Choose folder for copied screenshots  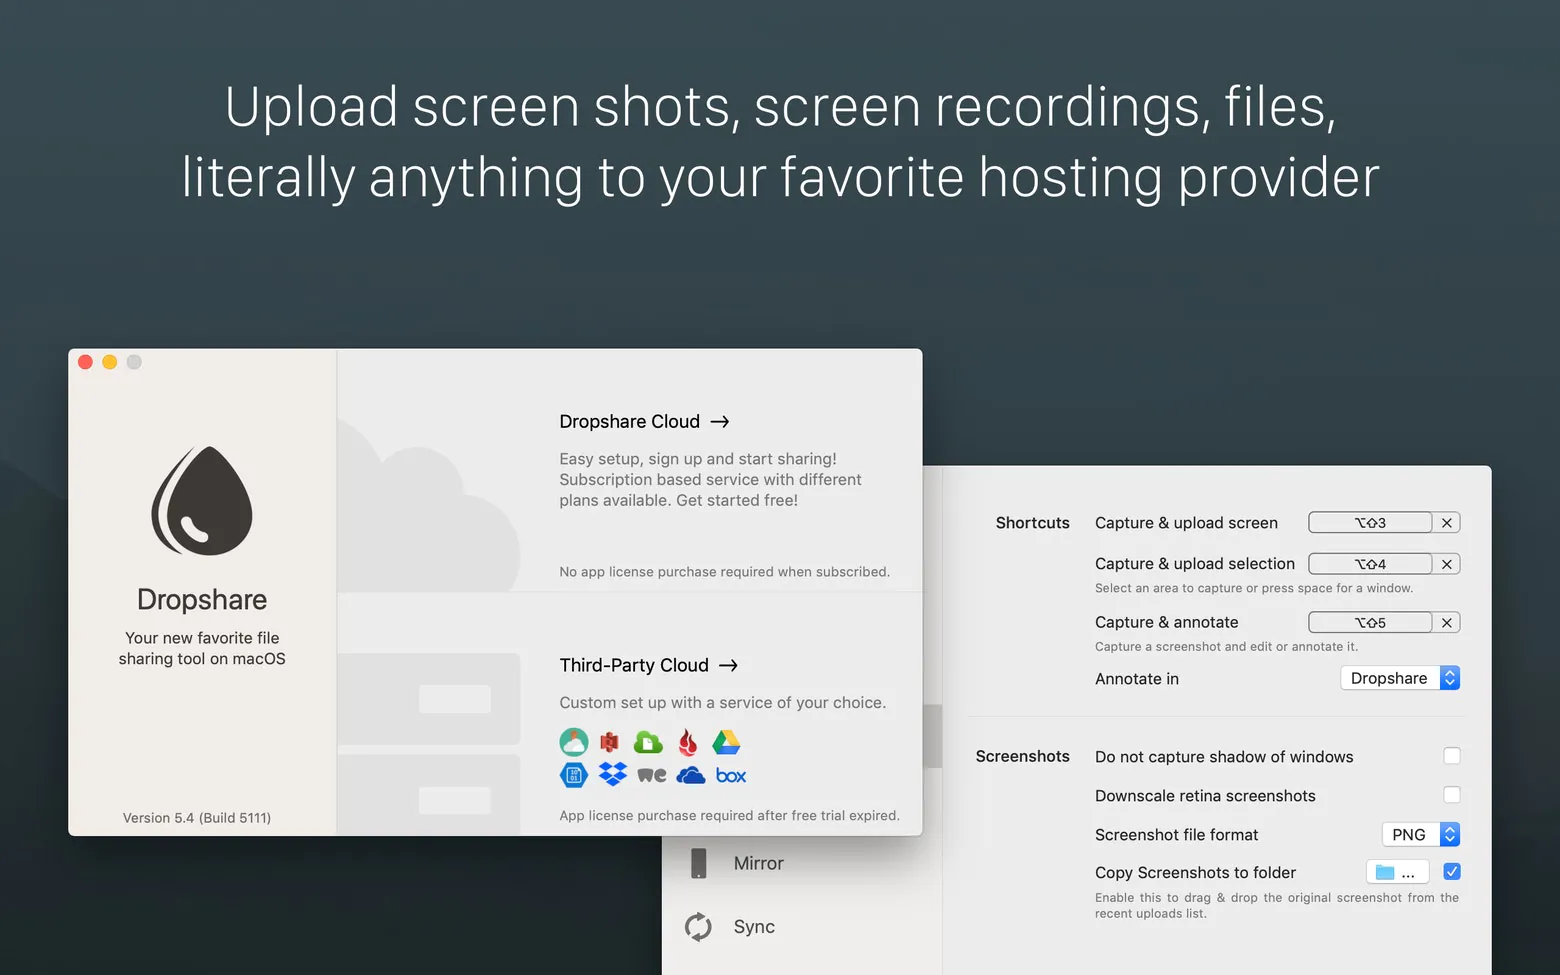pyautogui.click(x=1396, y=872)
